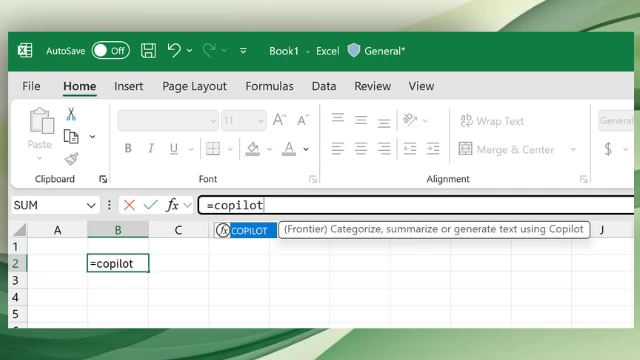Open the Borders dropdown arrow
Viewport: 640px width, 360px height.
(x=230, y=149)
